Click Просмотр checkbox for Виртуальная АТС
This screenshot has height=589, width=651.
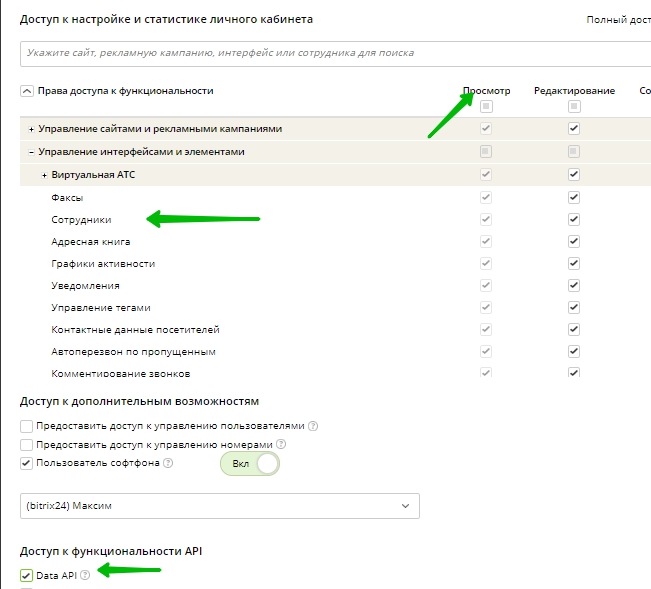tap(486, 174)
